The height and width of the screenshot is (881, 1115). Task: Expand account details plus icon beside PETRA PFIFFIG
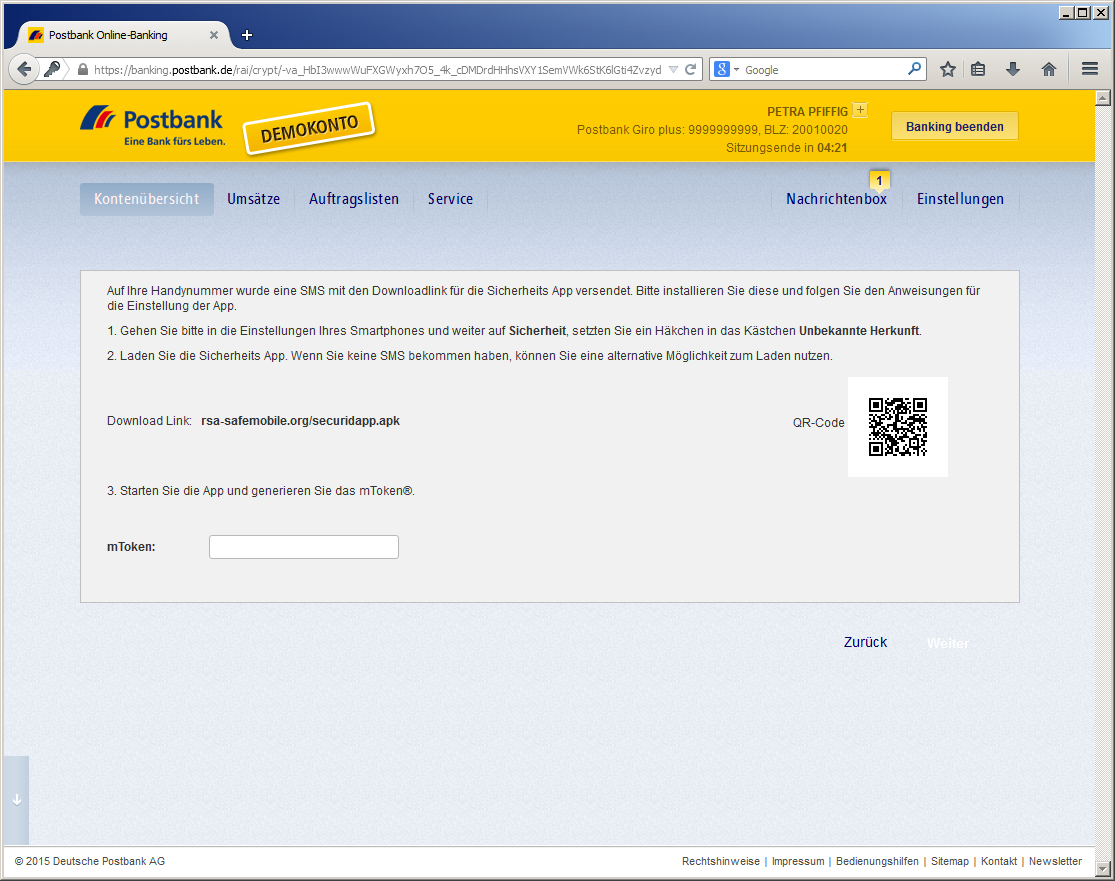(860, 110)
